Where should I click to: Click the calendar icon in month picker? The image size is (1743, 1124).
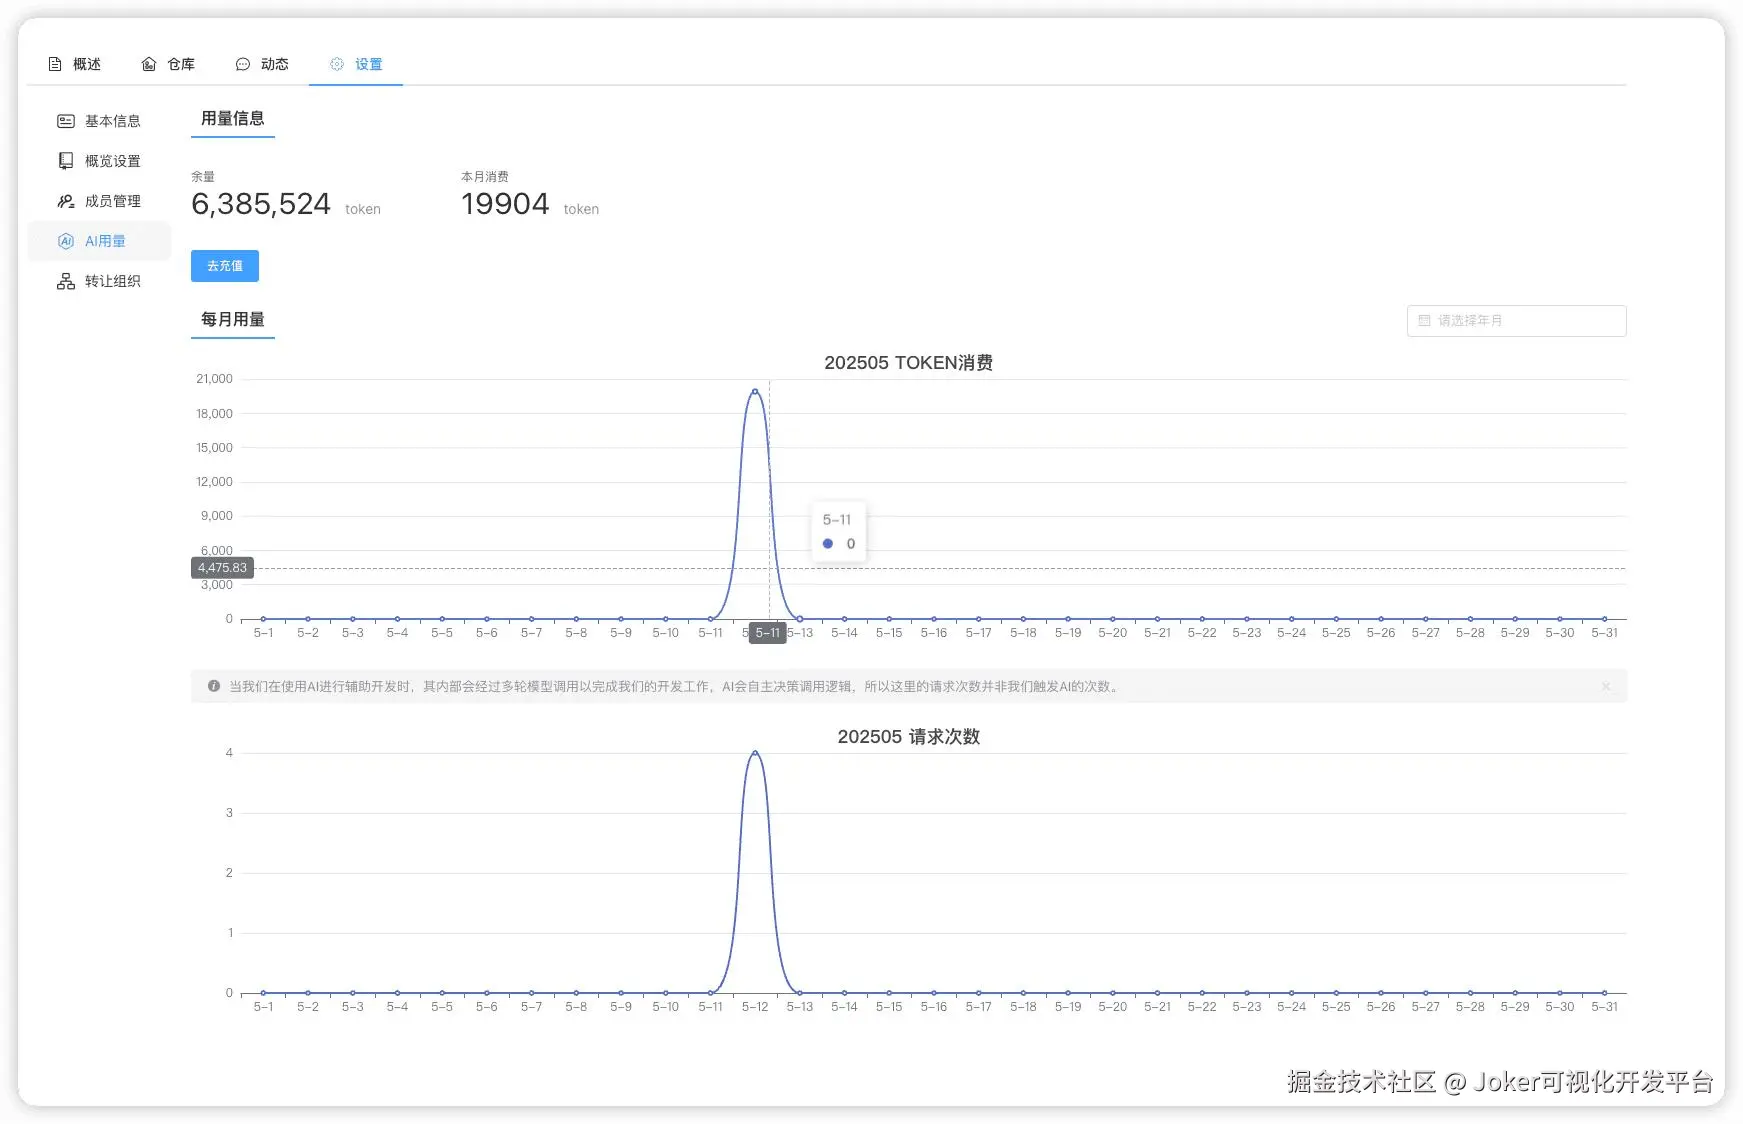click(1425, 321)
